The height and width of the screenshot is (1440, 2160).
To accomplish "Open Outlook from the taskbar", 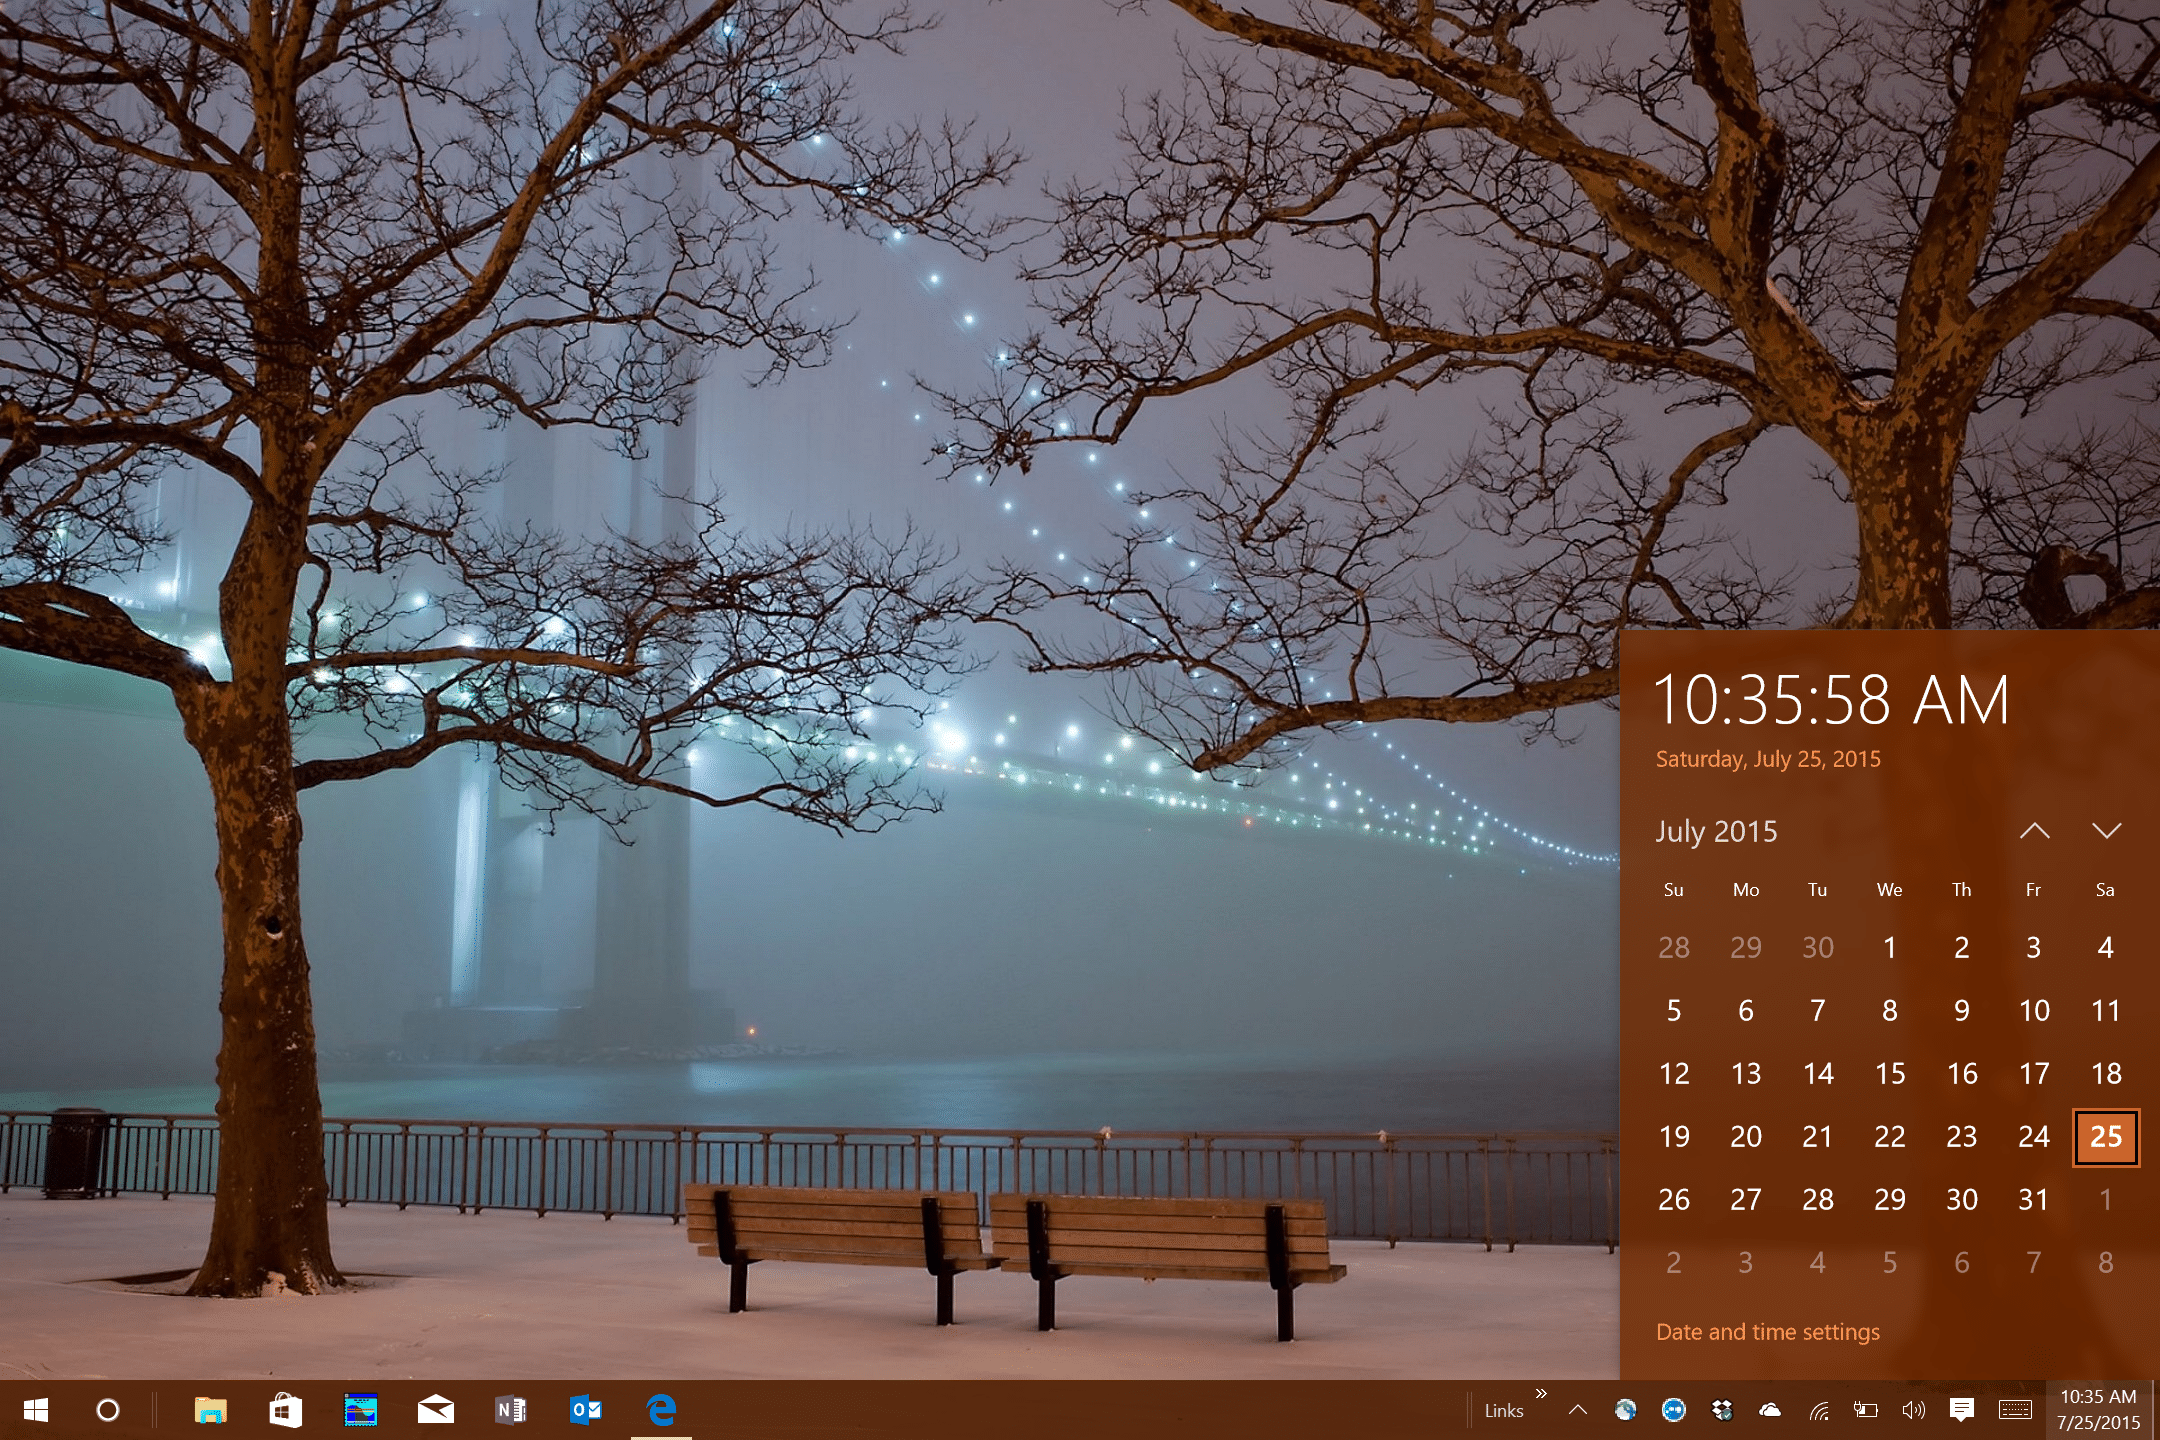I will (x=586, y=1410).
